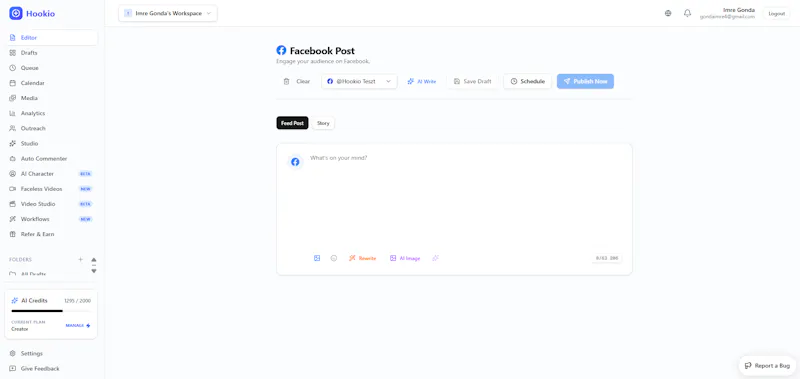Click the Facebook logo beside heading
Viewport: 800px width, 379px height.
pyautogui.click(x=281, y=50)
